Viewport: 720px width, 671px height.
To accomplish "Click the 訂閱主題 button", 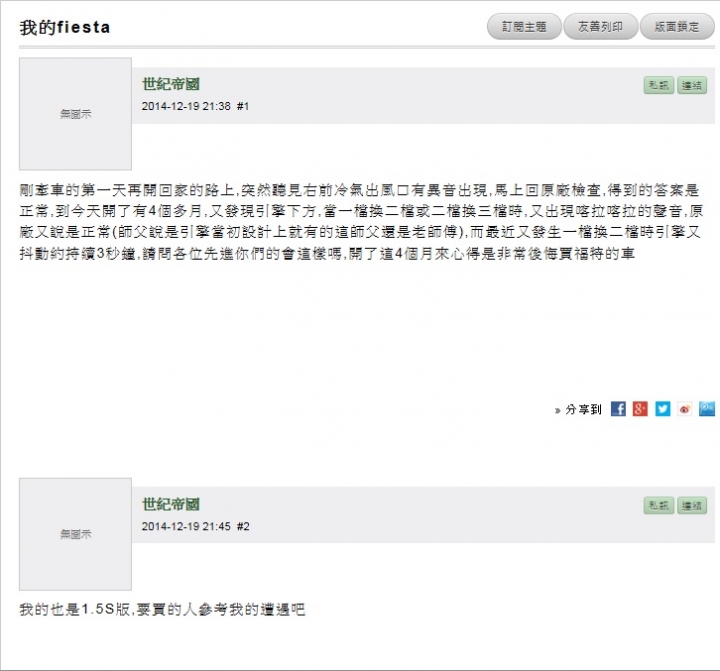I will [x=524, y=27].
